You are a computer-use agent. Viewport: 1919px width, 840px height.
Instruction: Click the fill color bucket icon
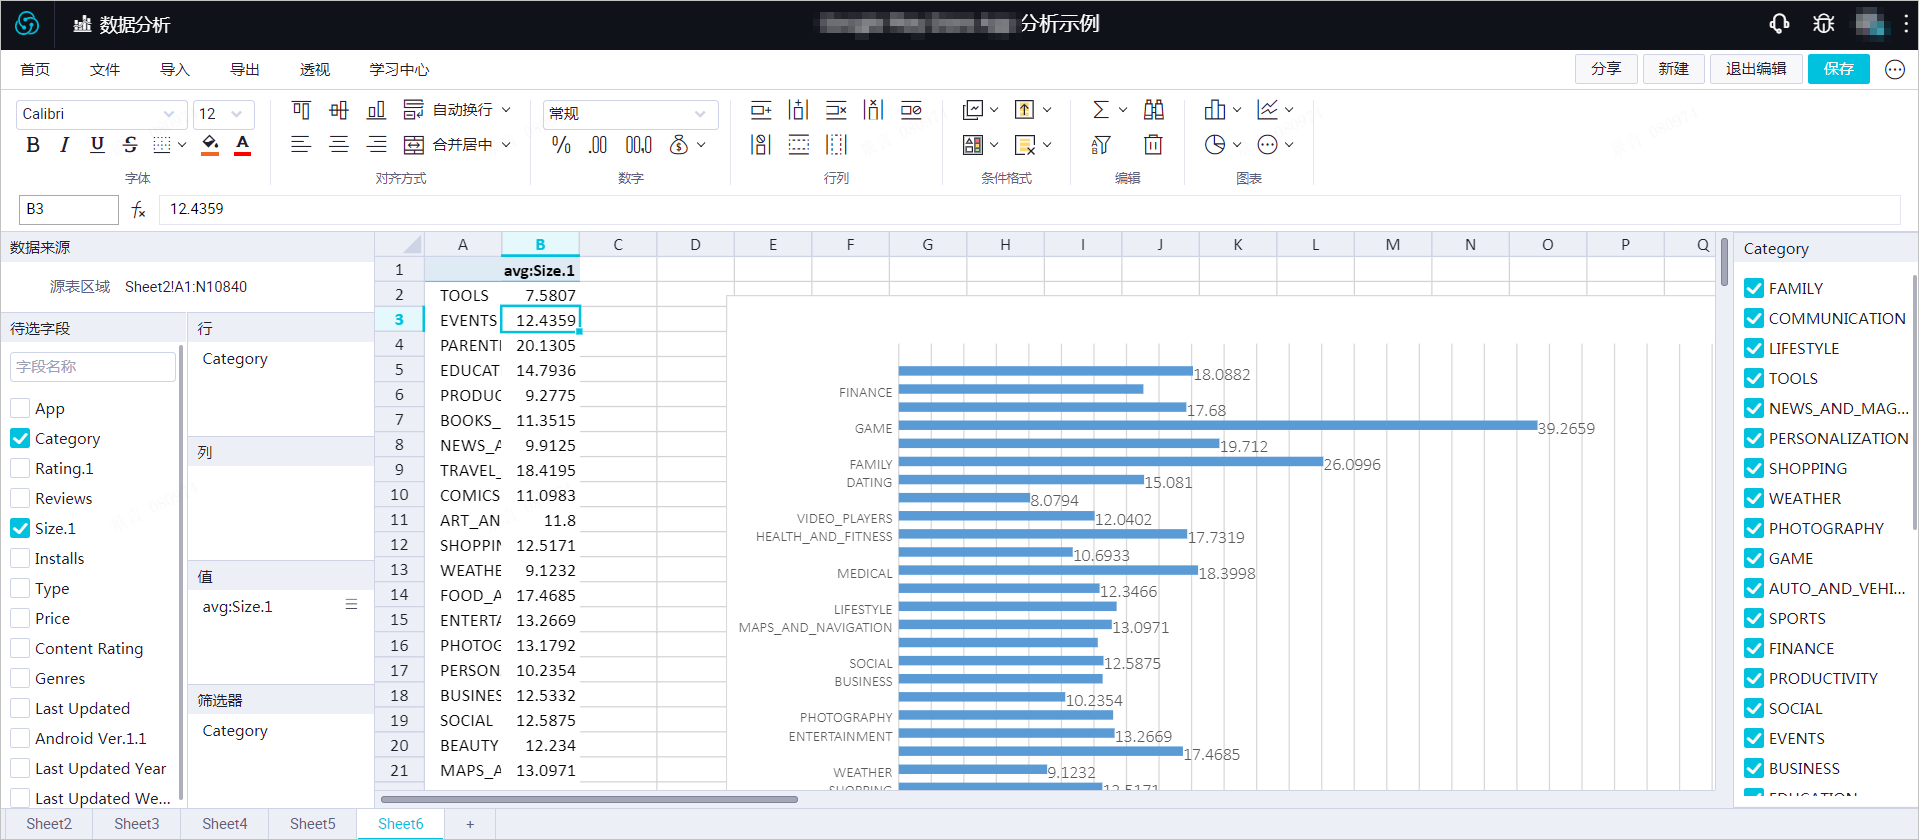(210, 145)
